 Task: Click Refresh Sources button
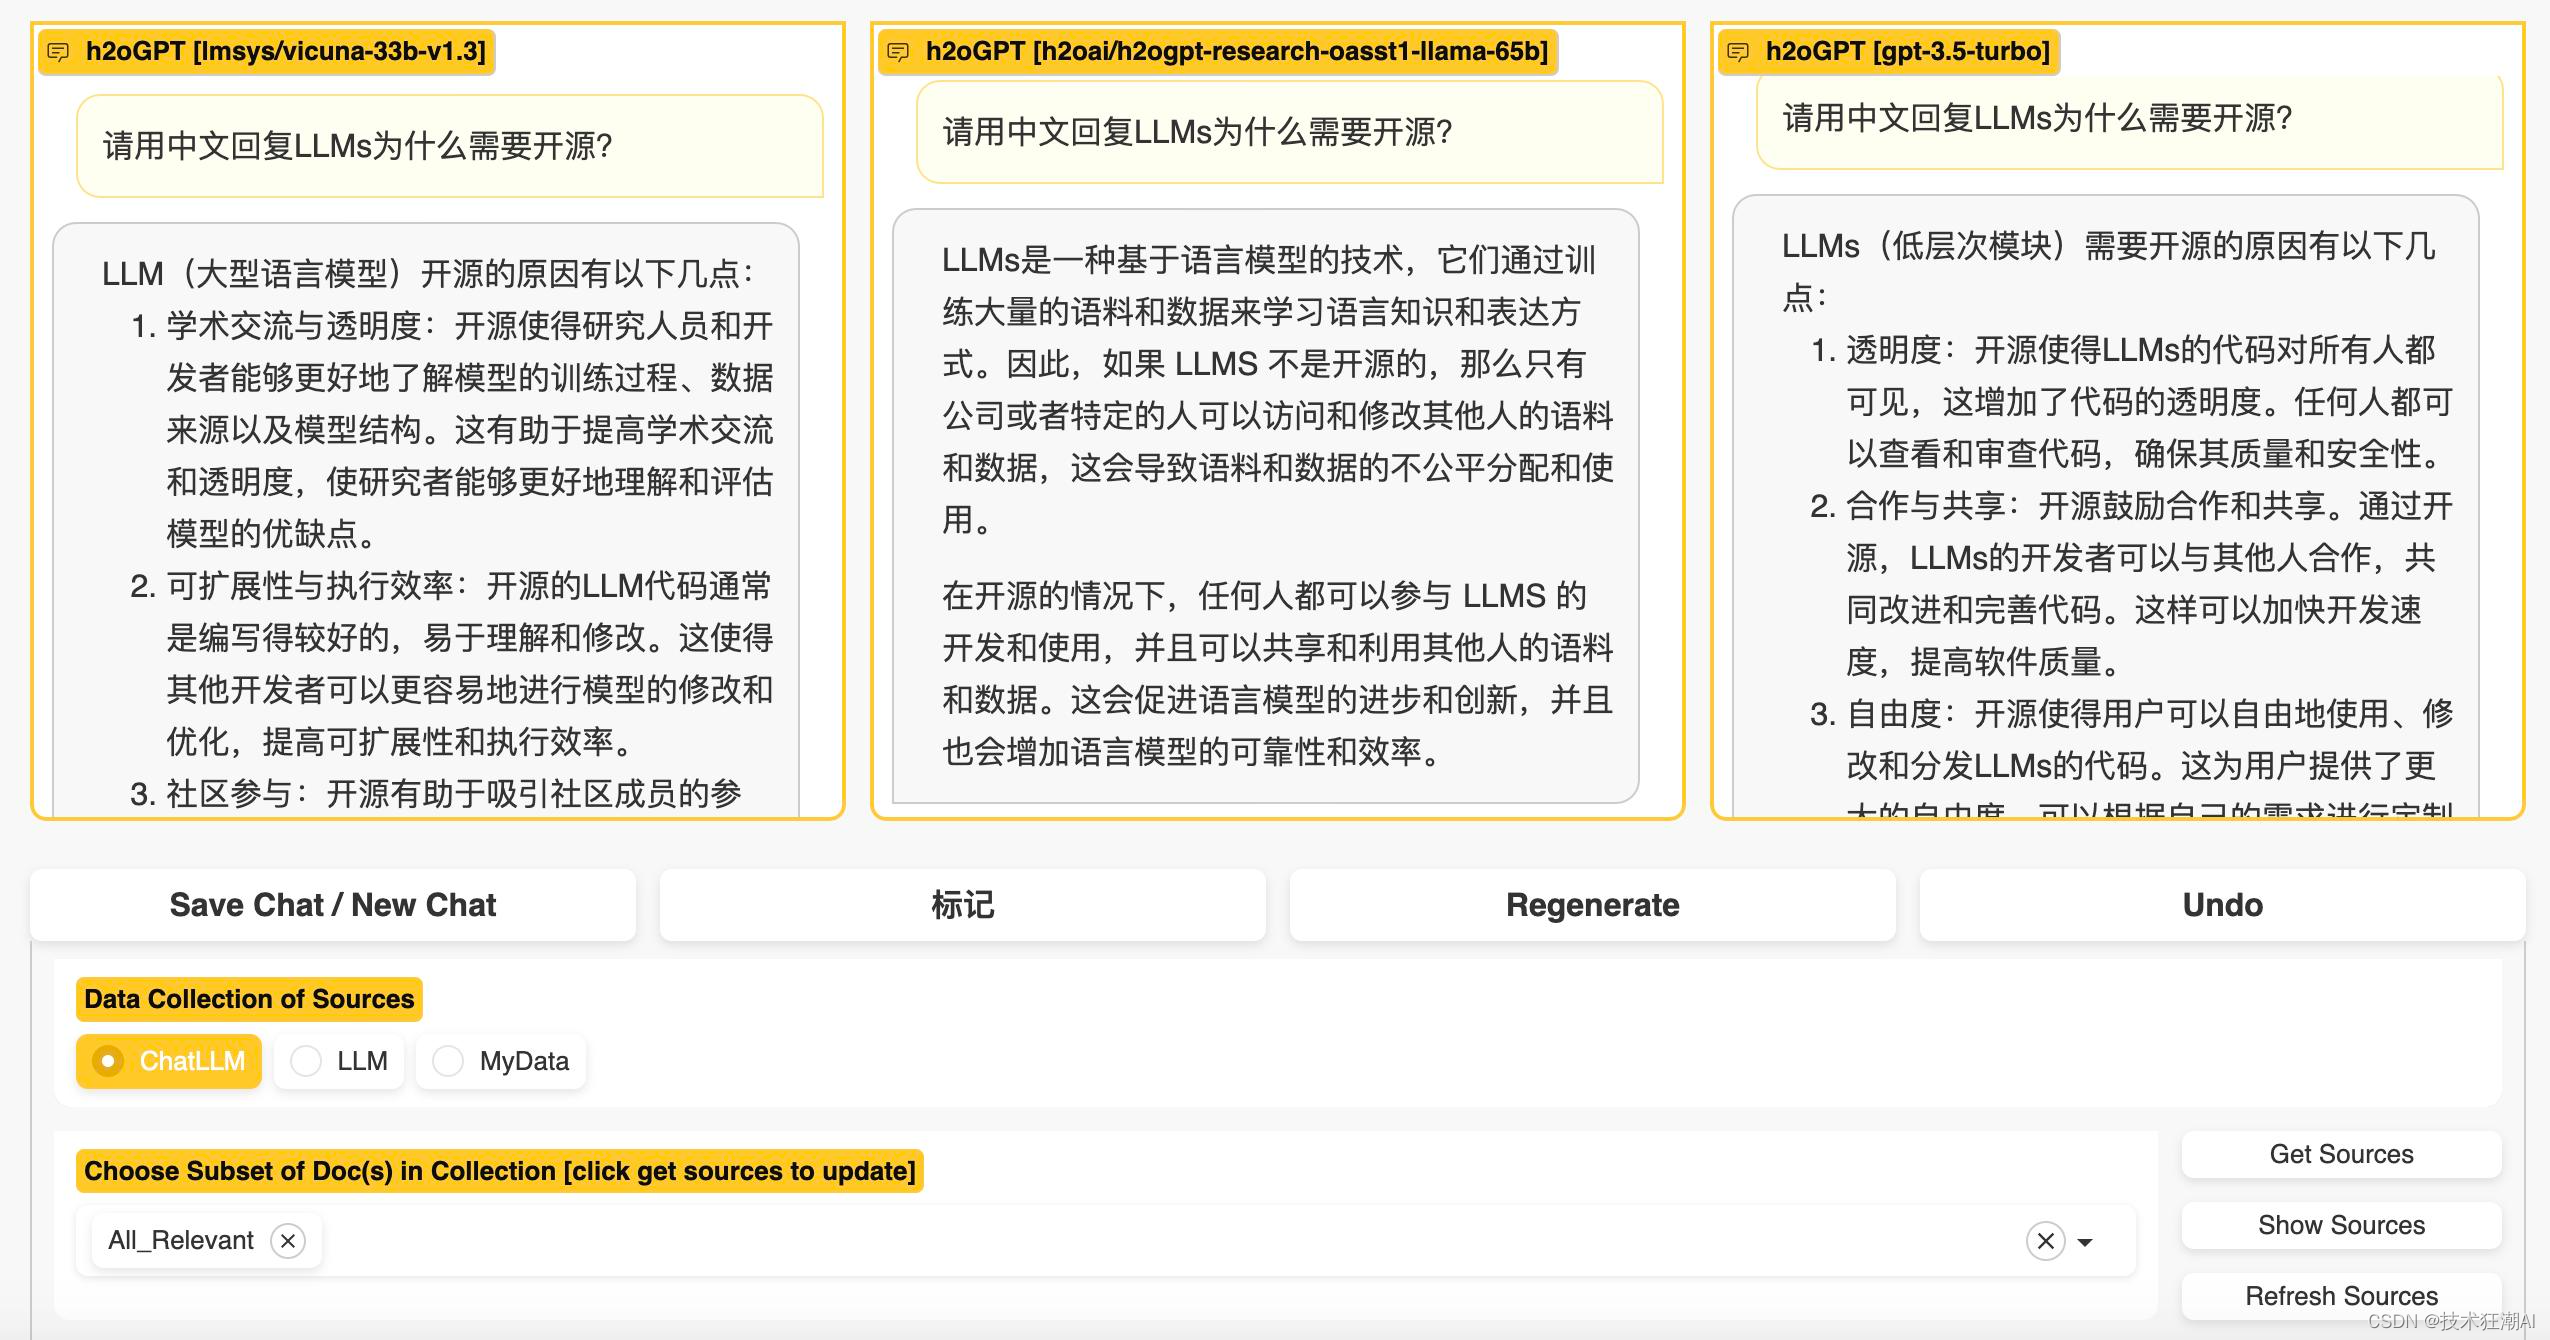click(2341, 1295)
